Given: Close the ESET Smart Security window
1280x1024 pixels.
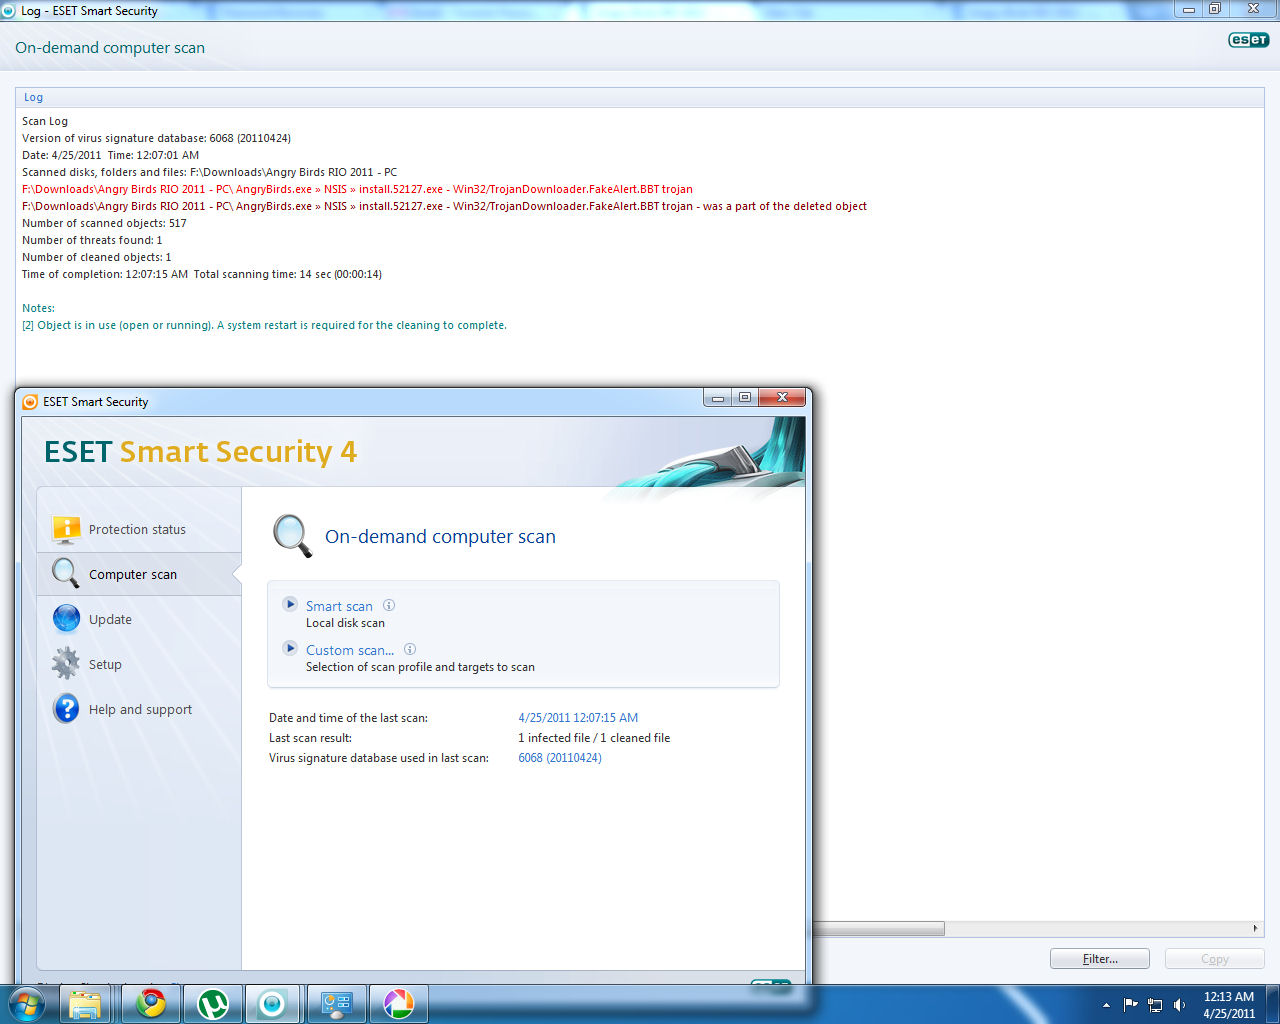Looking at the screenshot, I should (x=782, y=397).
